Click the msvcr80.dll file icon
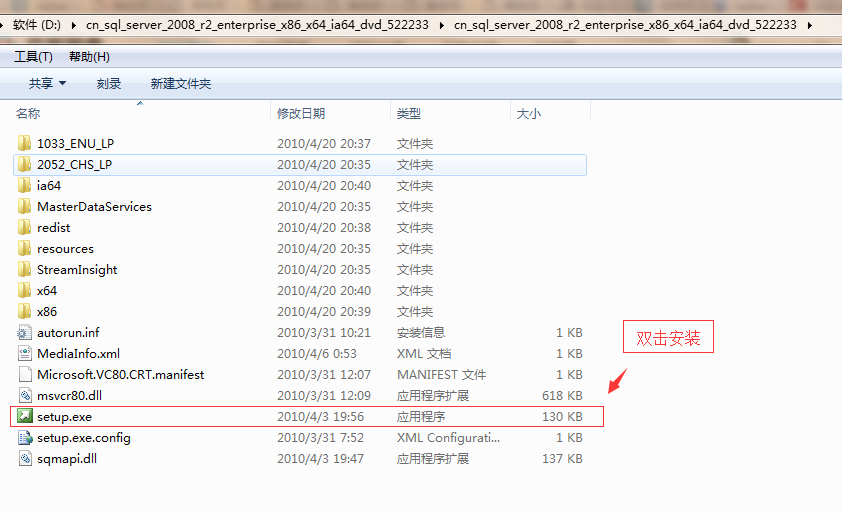This screenshot has height=513, width=842. point(24,395)
